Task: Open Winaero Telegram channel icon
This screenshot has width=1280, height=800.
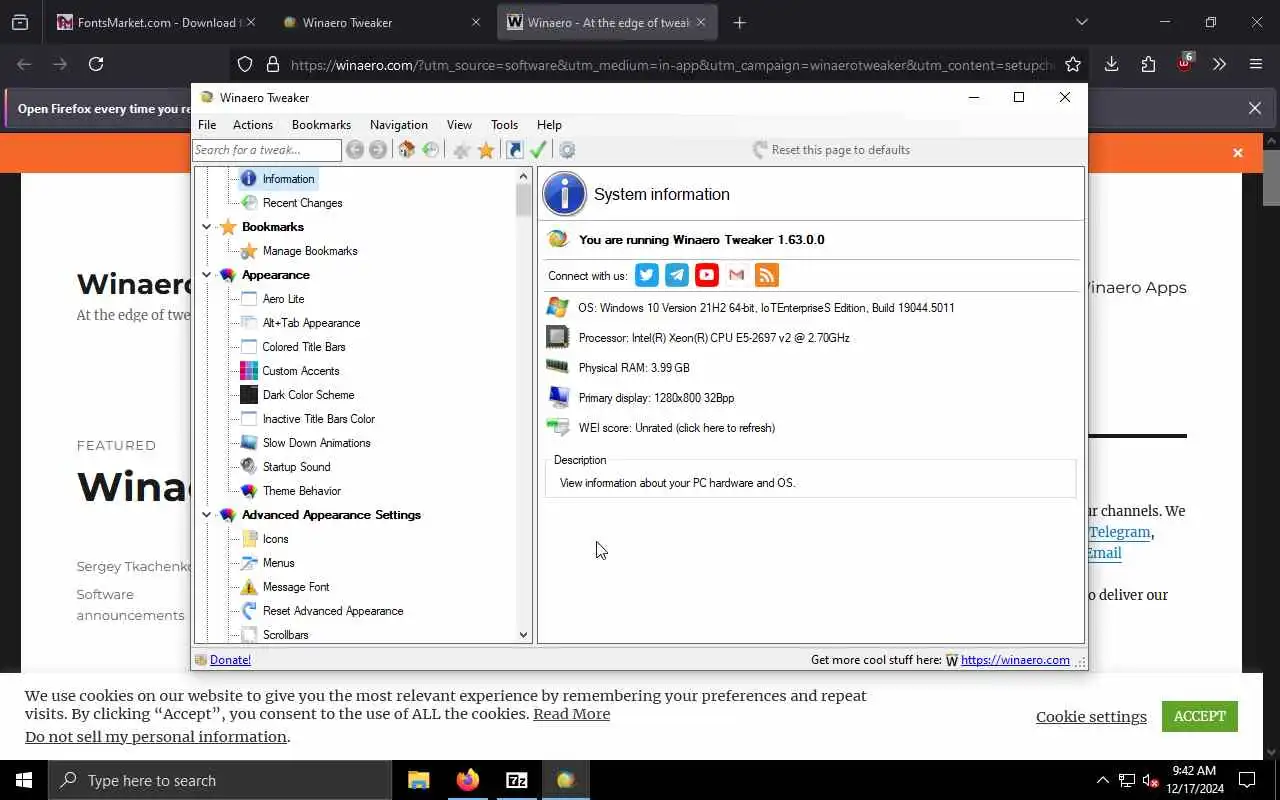Action: click(x=677, y=275)
